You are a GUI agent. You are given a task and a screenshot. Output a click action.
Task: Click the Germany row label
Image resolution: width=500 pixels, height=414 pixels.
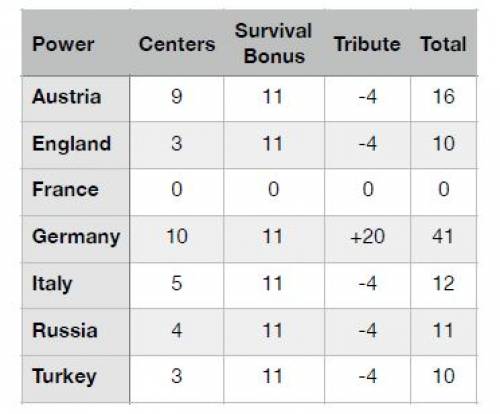point(76,237)
